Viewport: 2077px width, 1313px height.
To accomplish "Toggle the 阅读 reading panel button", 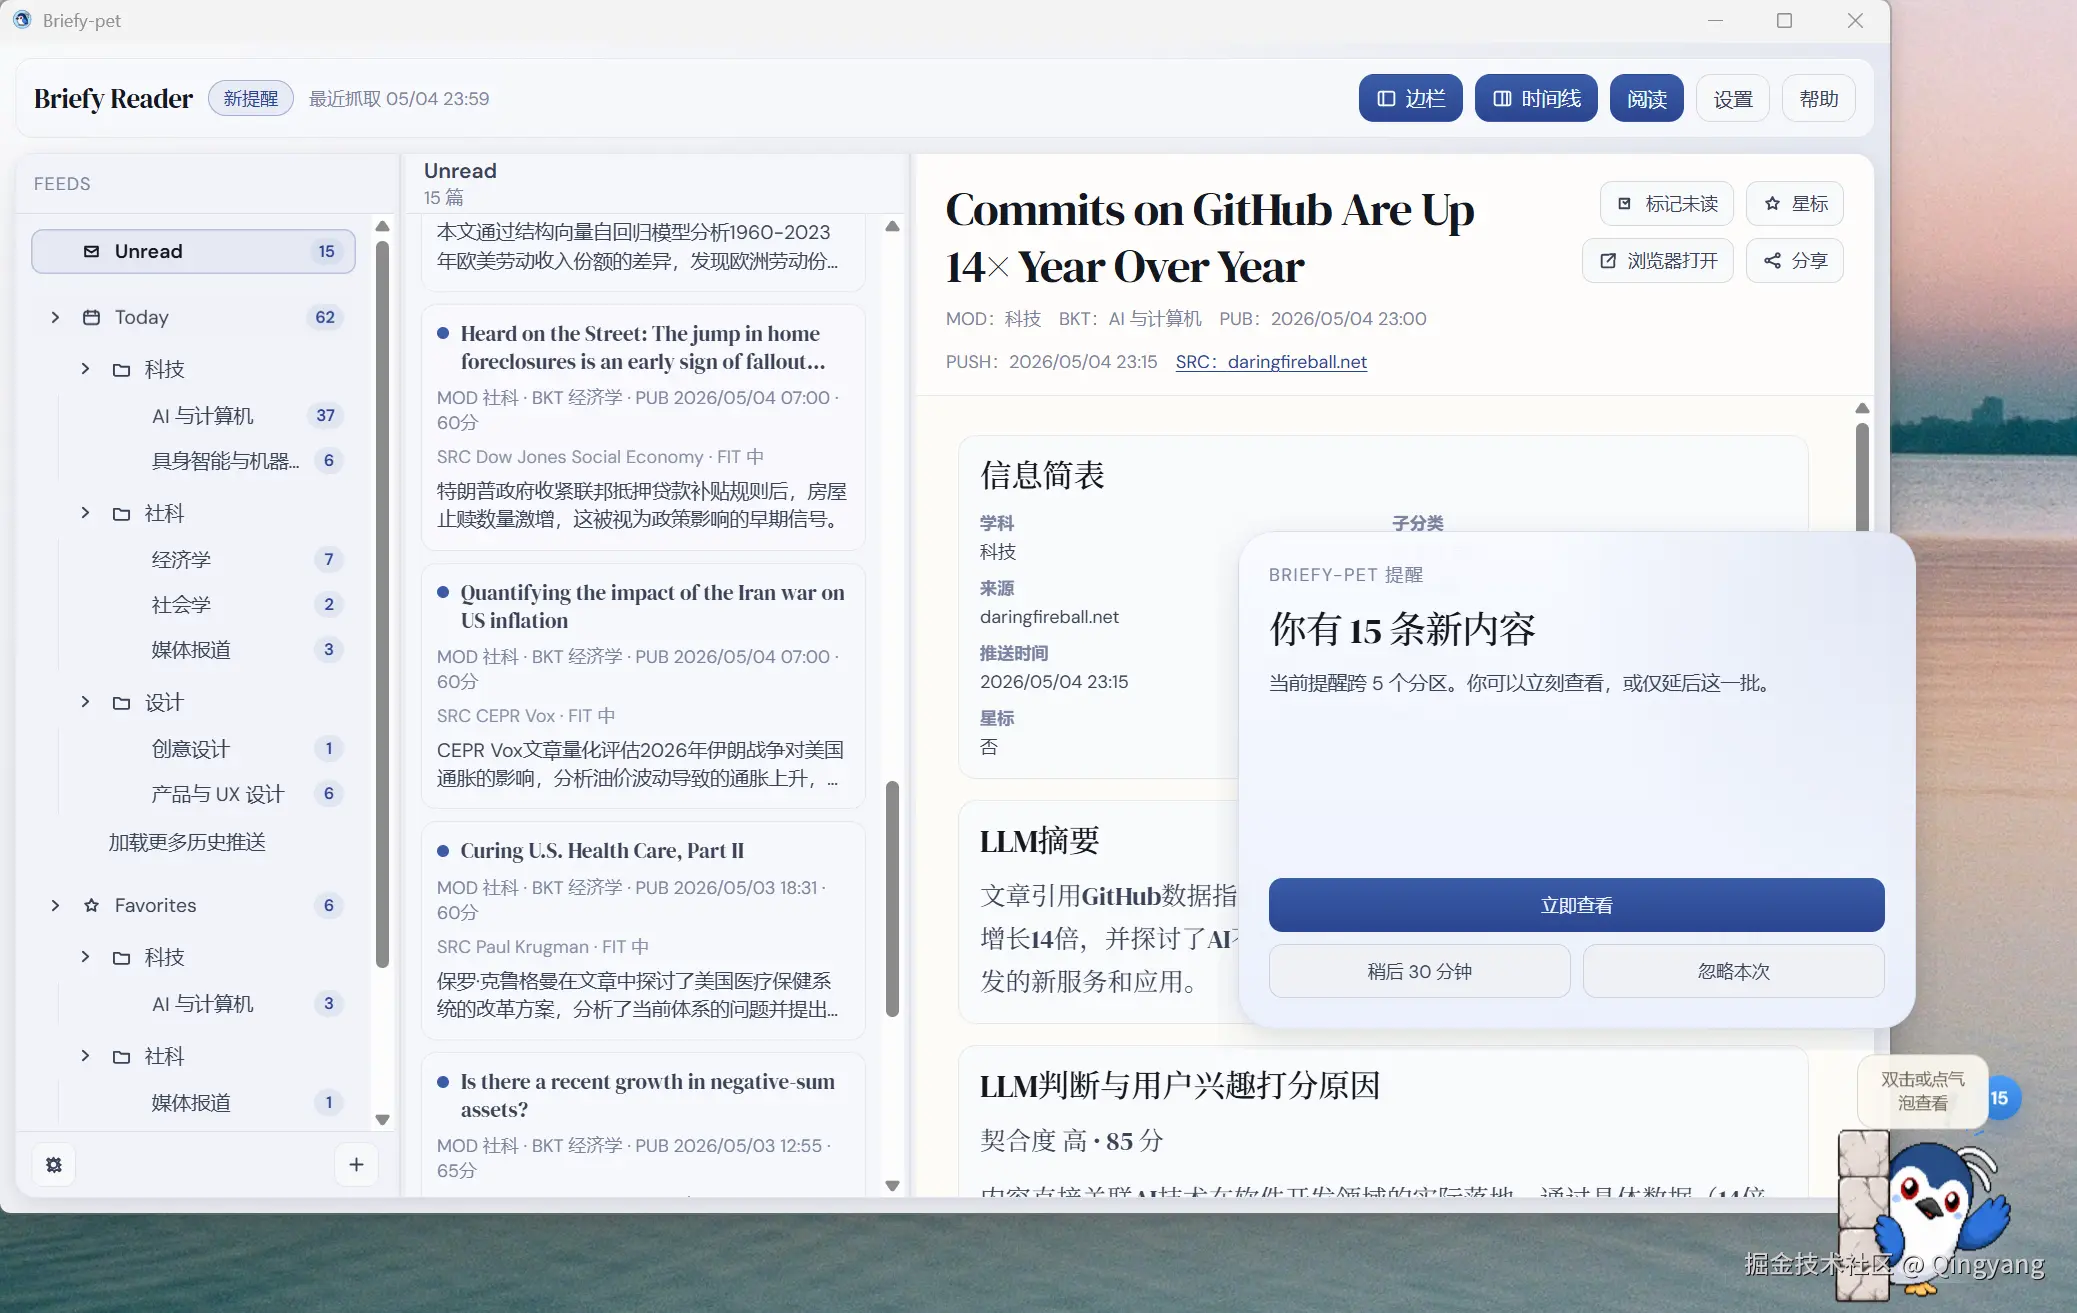I will (x=1647, y=98).
